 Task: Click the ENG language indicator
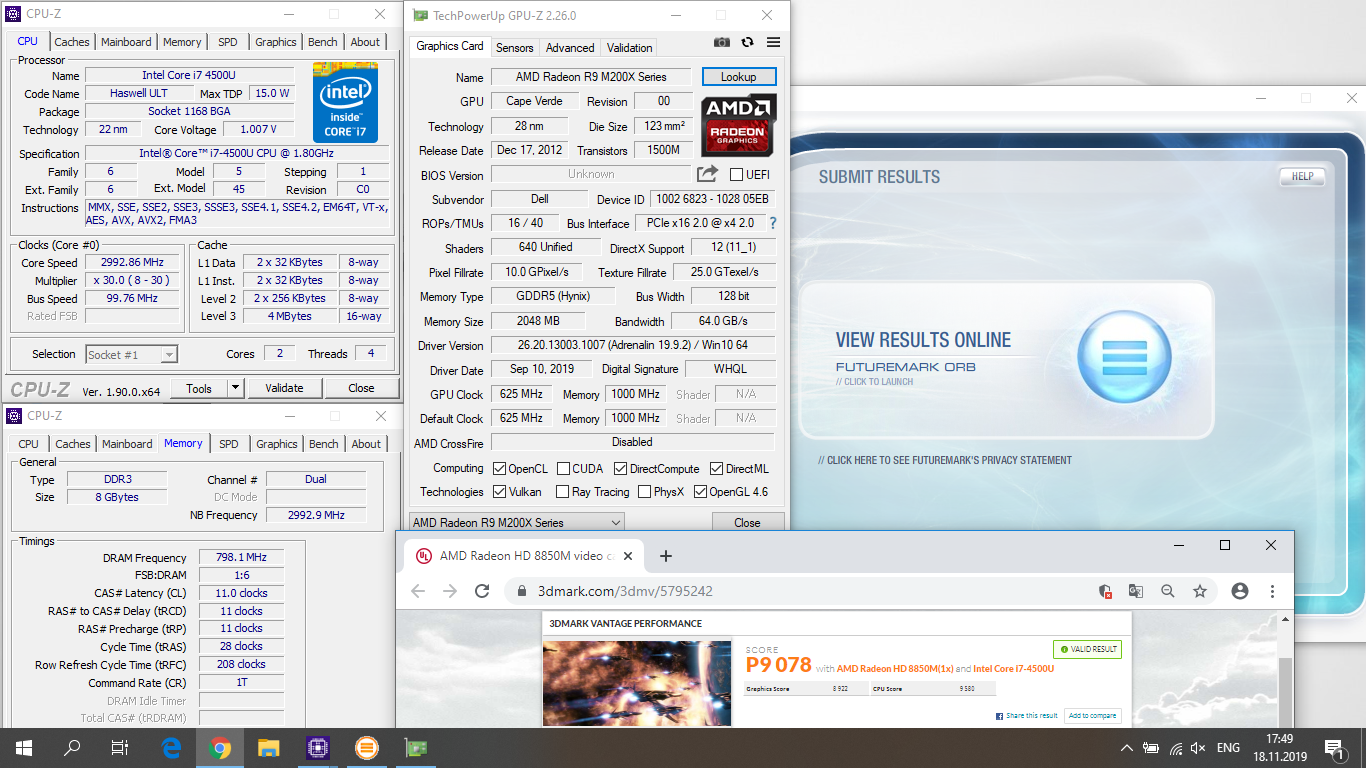1228,748
